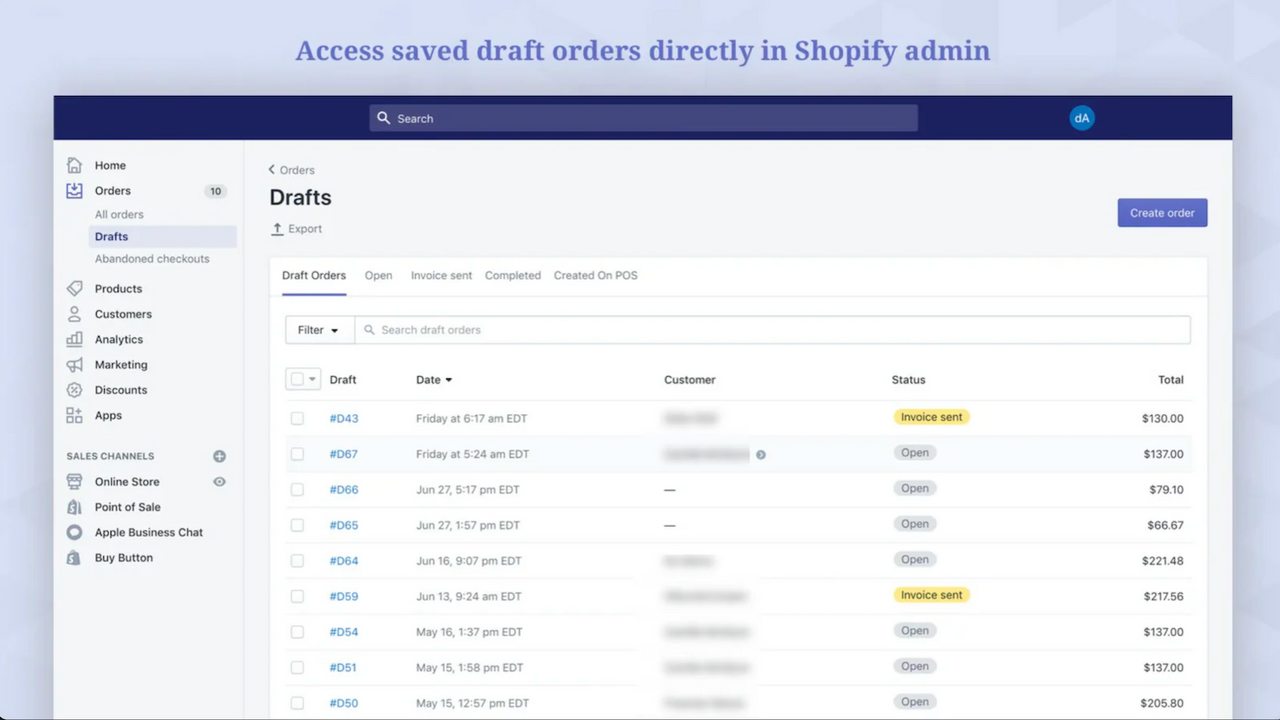Toggle the eye icon next to Online Store
This screenshot has height=720, width=1280.
tap(219, 481)
